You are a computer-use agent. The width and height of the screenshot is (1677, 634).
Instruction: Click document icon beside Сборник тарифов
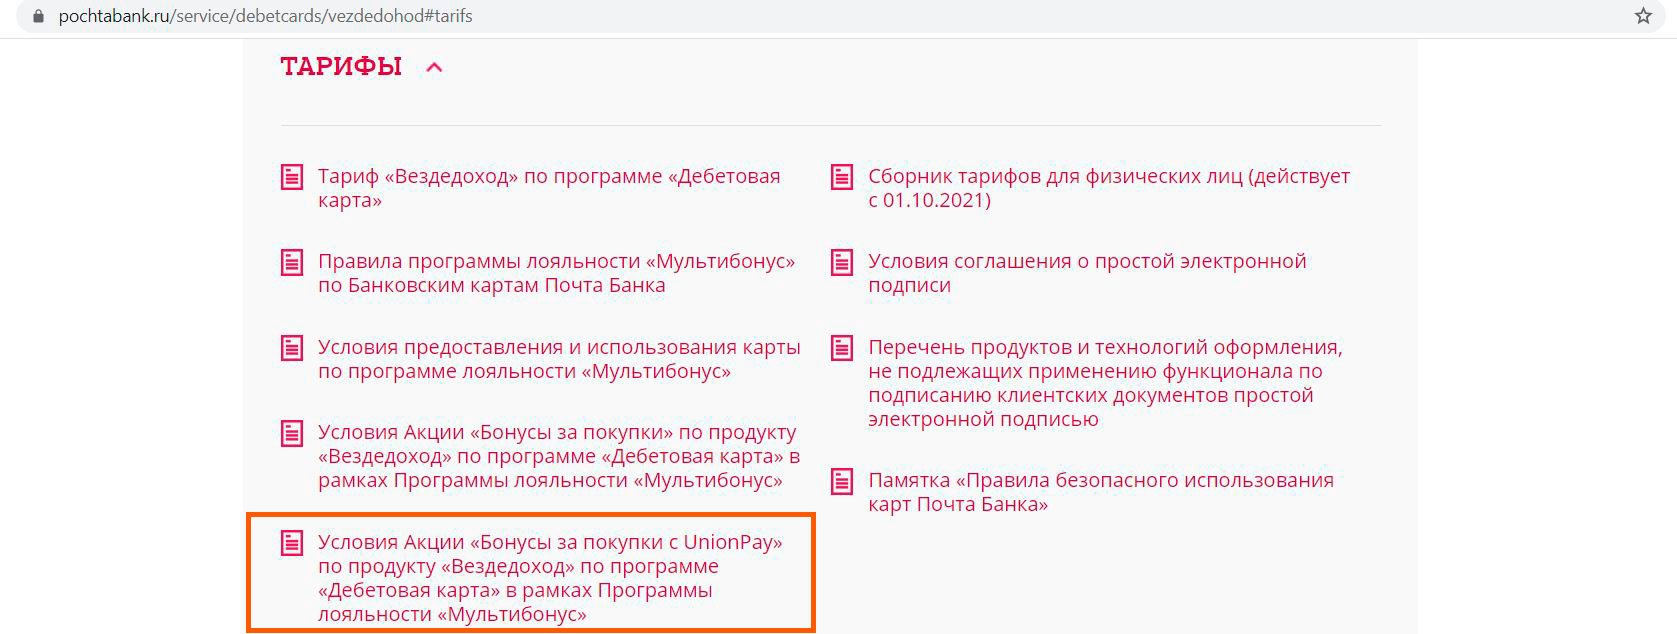(842, 177)
